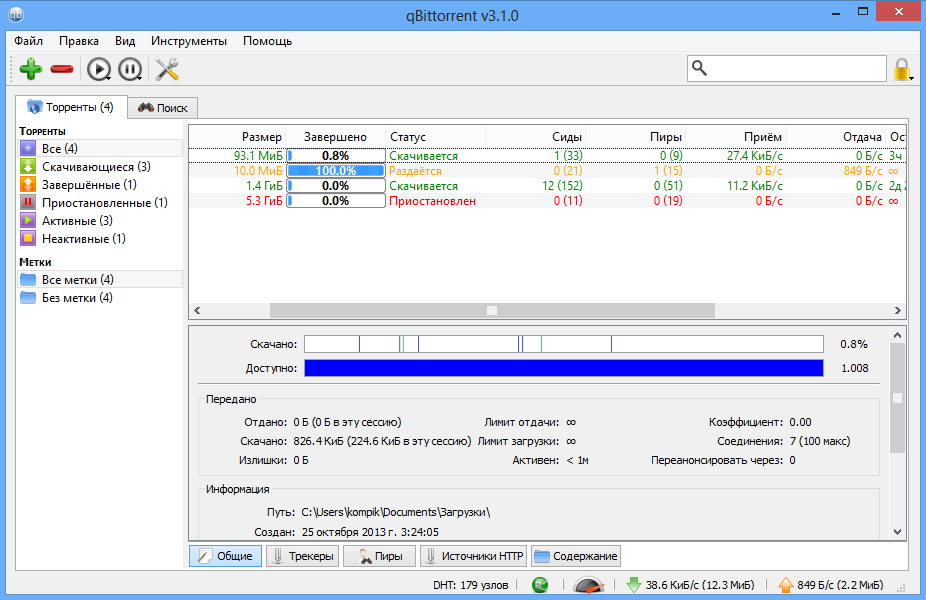Image resolution: width=926 pixels, height=600 pixels.
Task: Sort by the Пиры column header
Action: click(x=635, y=136)
